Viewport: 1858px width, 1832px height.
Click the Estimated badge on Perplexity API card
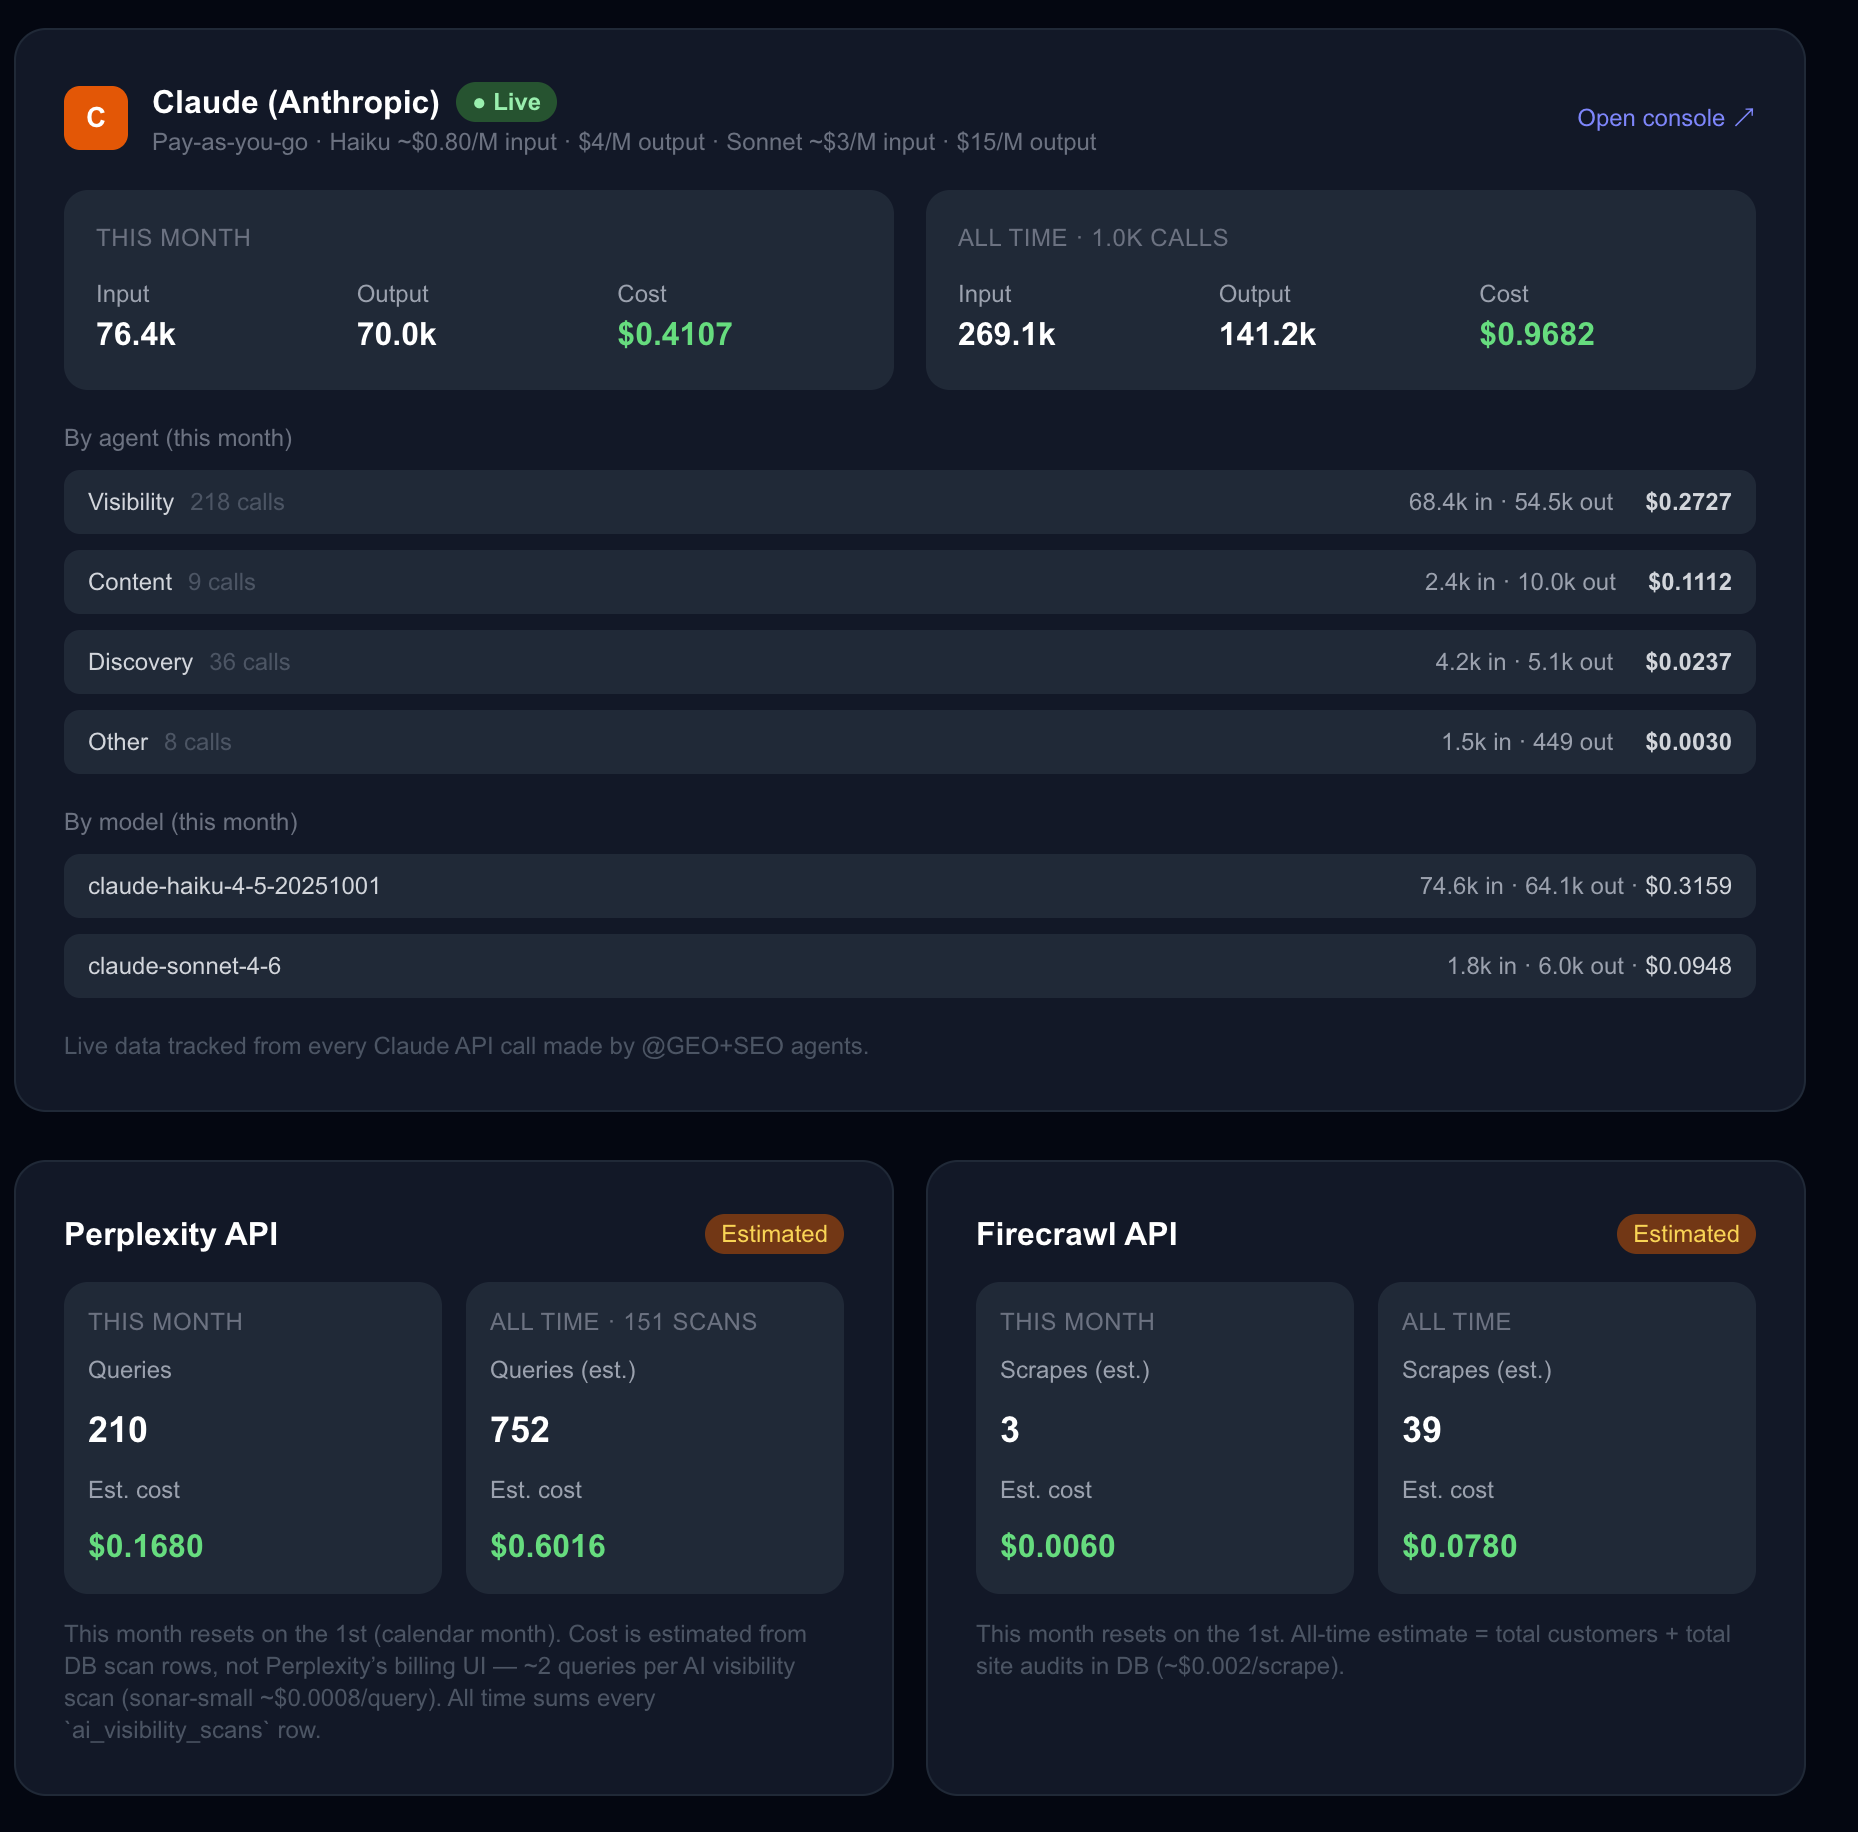pyautogui.click(x=774, y=1234)
